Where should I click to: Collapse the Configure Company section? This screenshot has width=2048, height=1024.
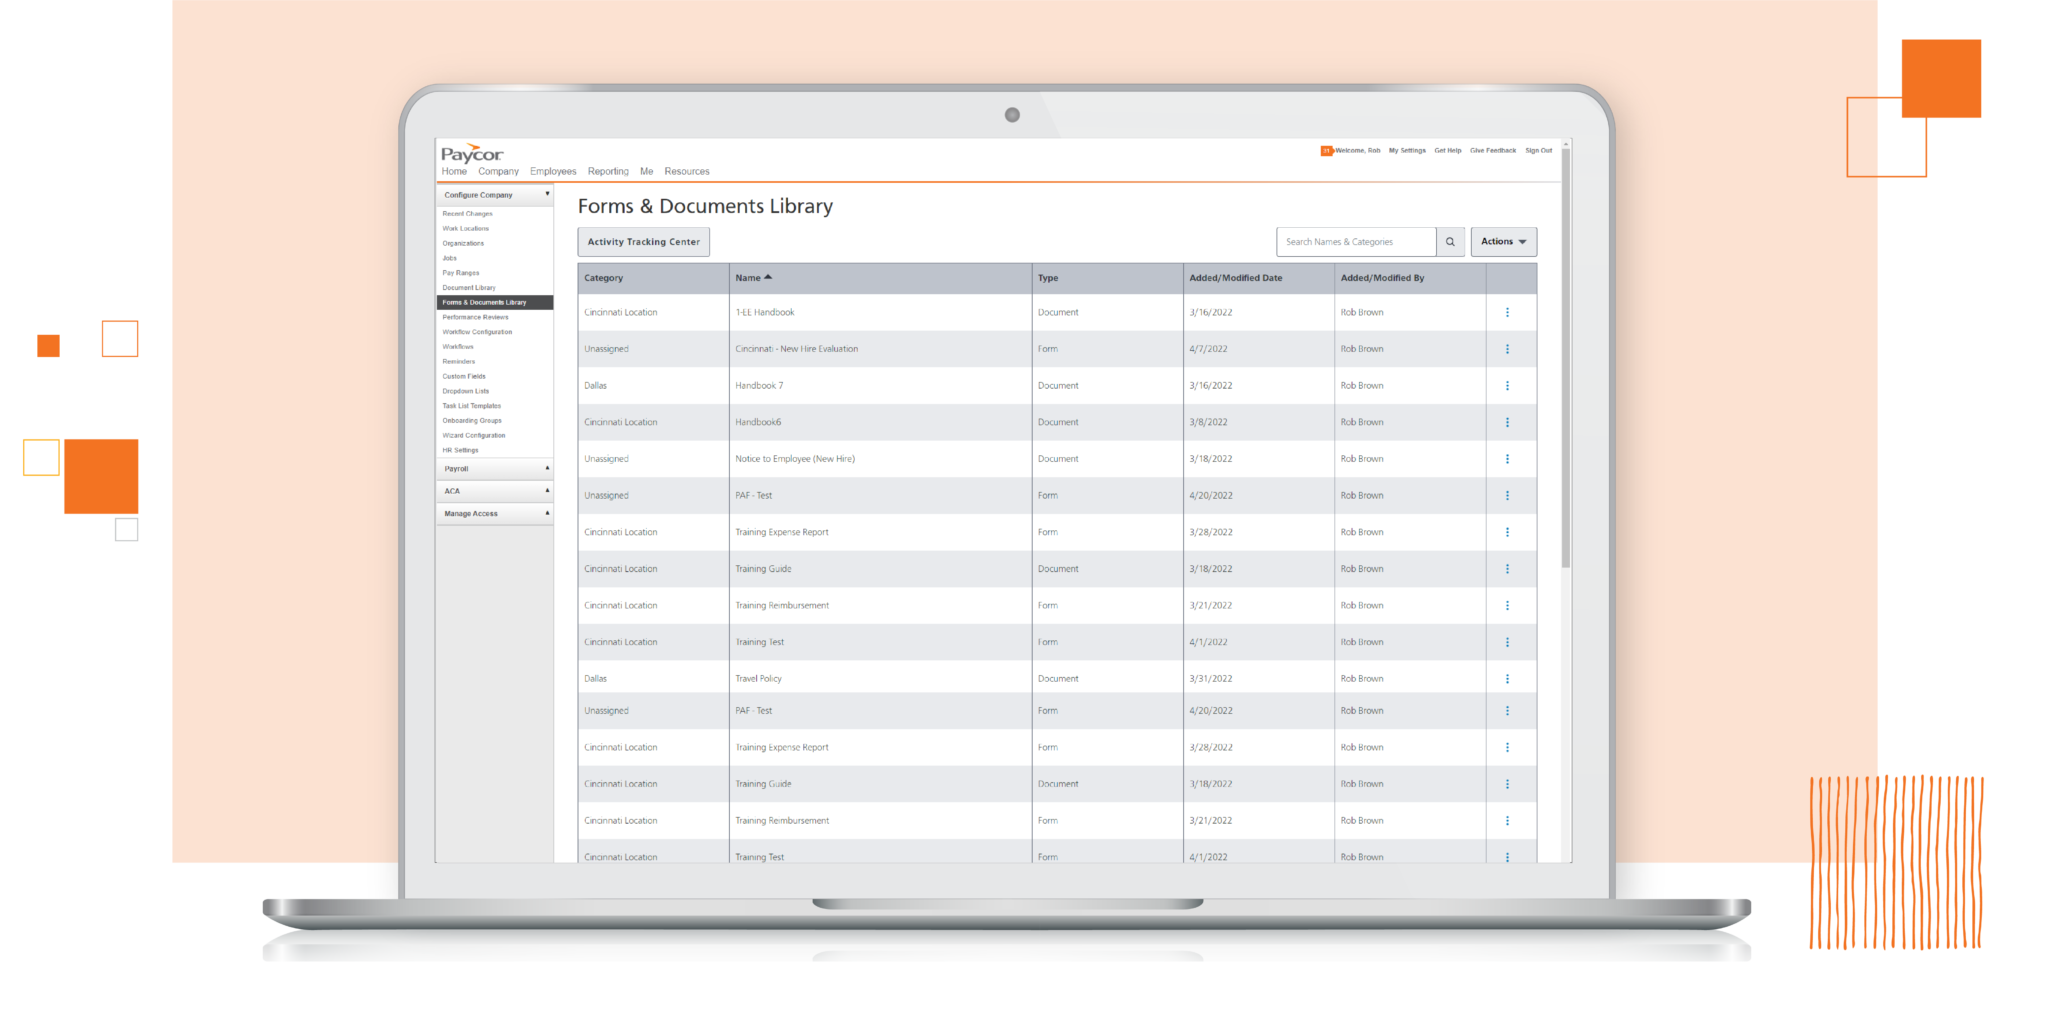pos(546,195)
